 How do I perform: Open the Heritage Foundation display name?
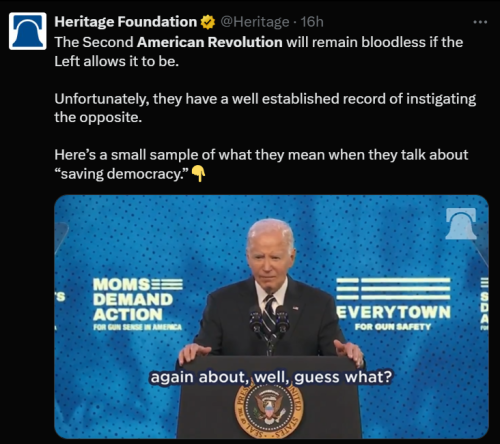click(126, 22)
